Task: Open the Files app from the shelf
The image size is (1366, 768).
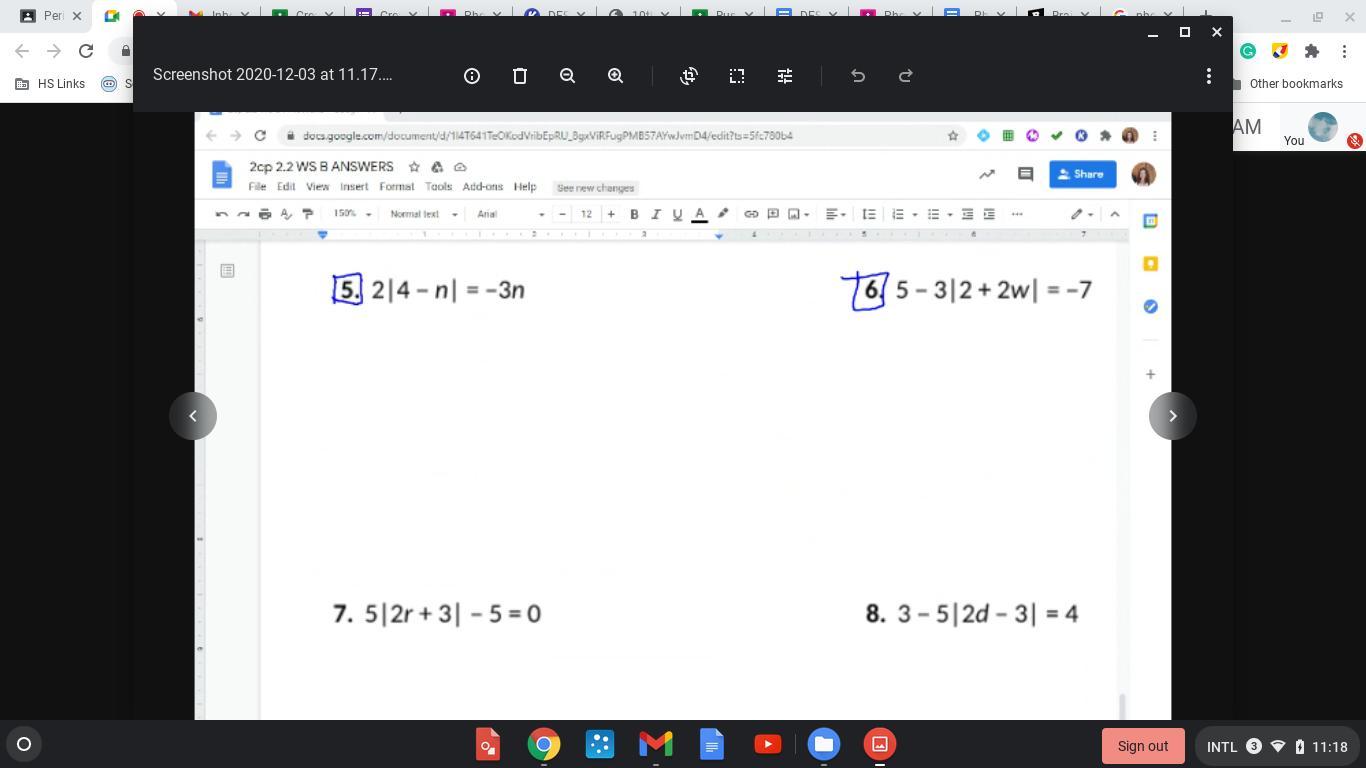Action: click(x=824, y=744)
